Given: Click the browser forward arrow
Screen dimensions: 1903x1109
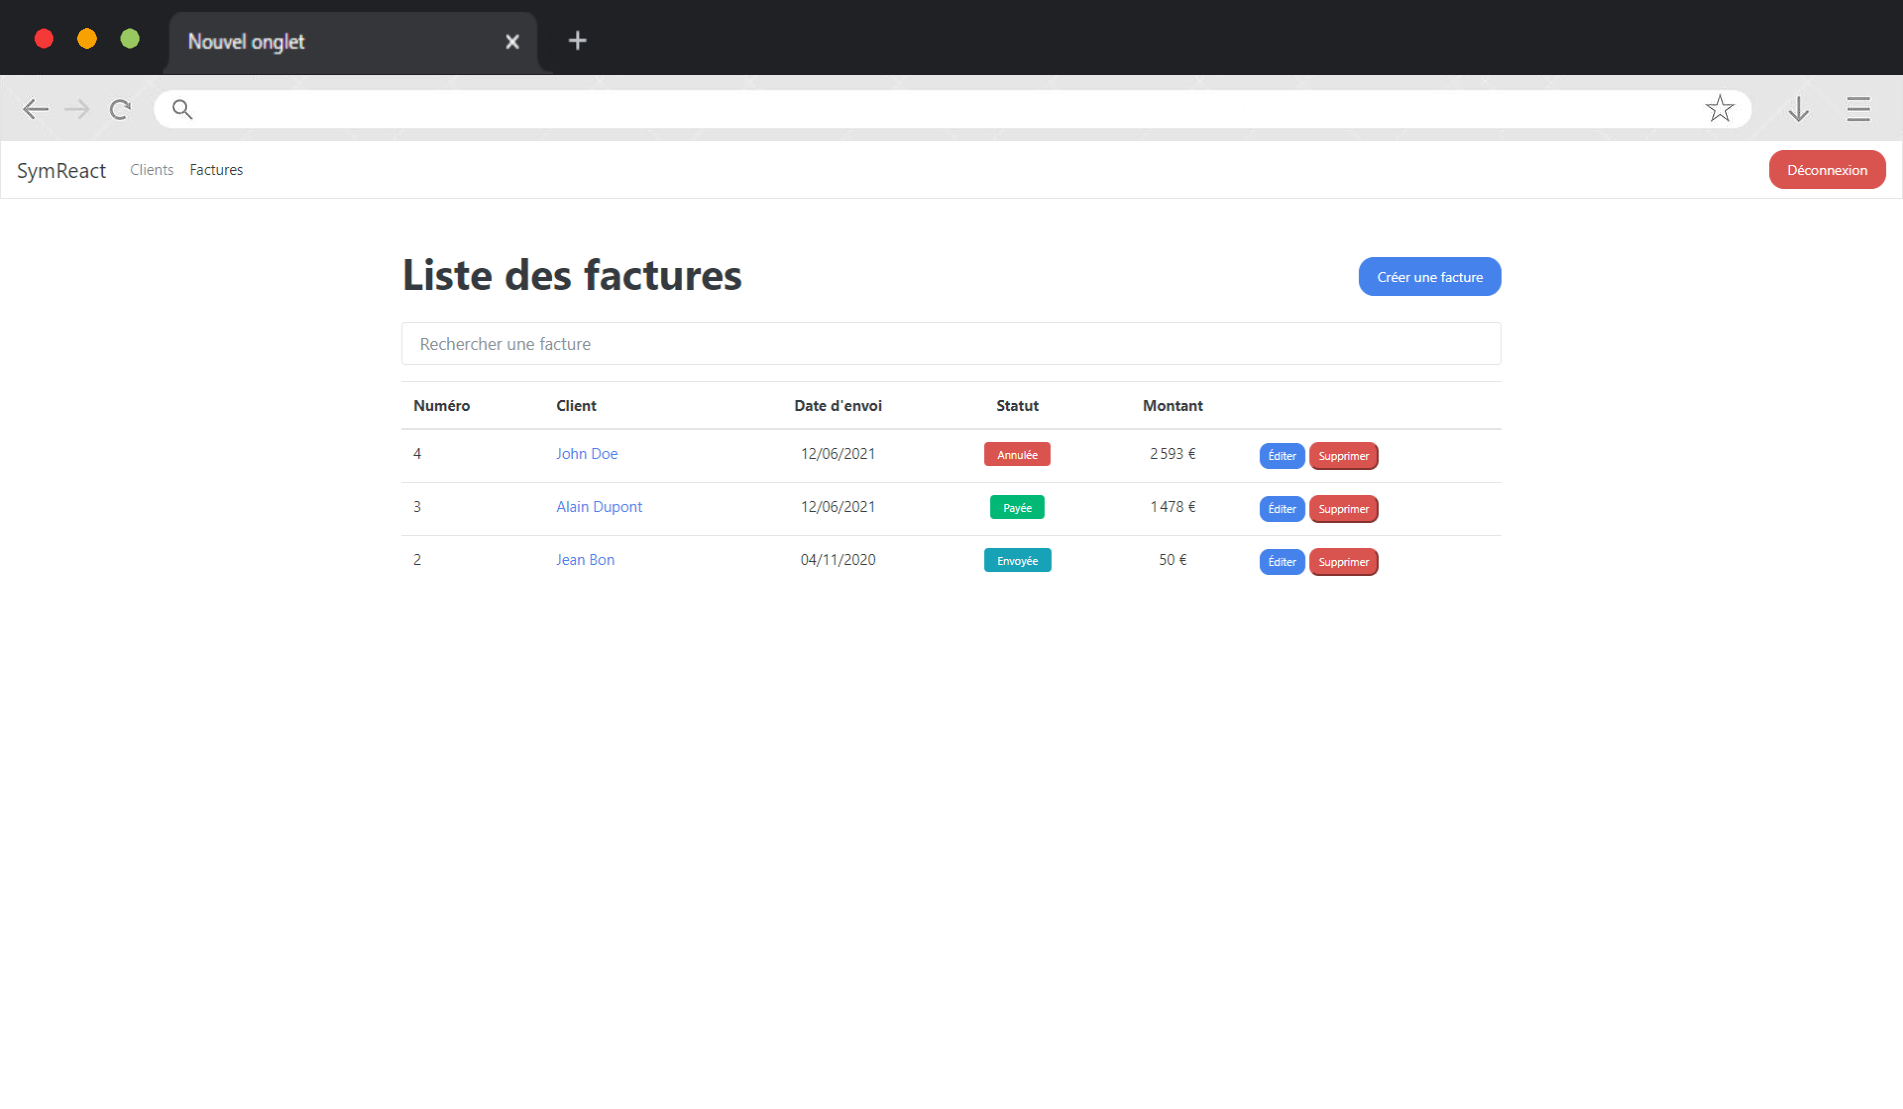Looking at the screenshot, I should 77,109.
